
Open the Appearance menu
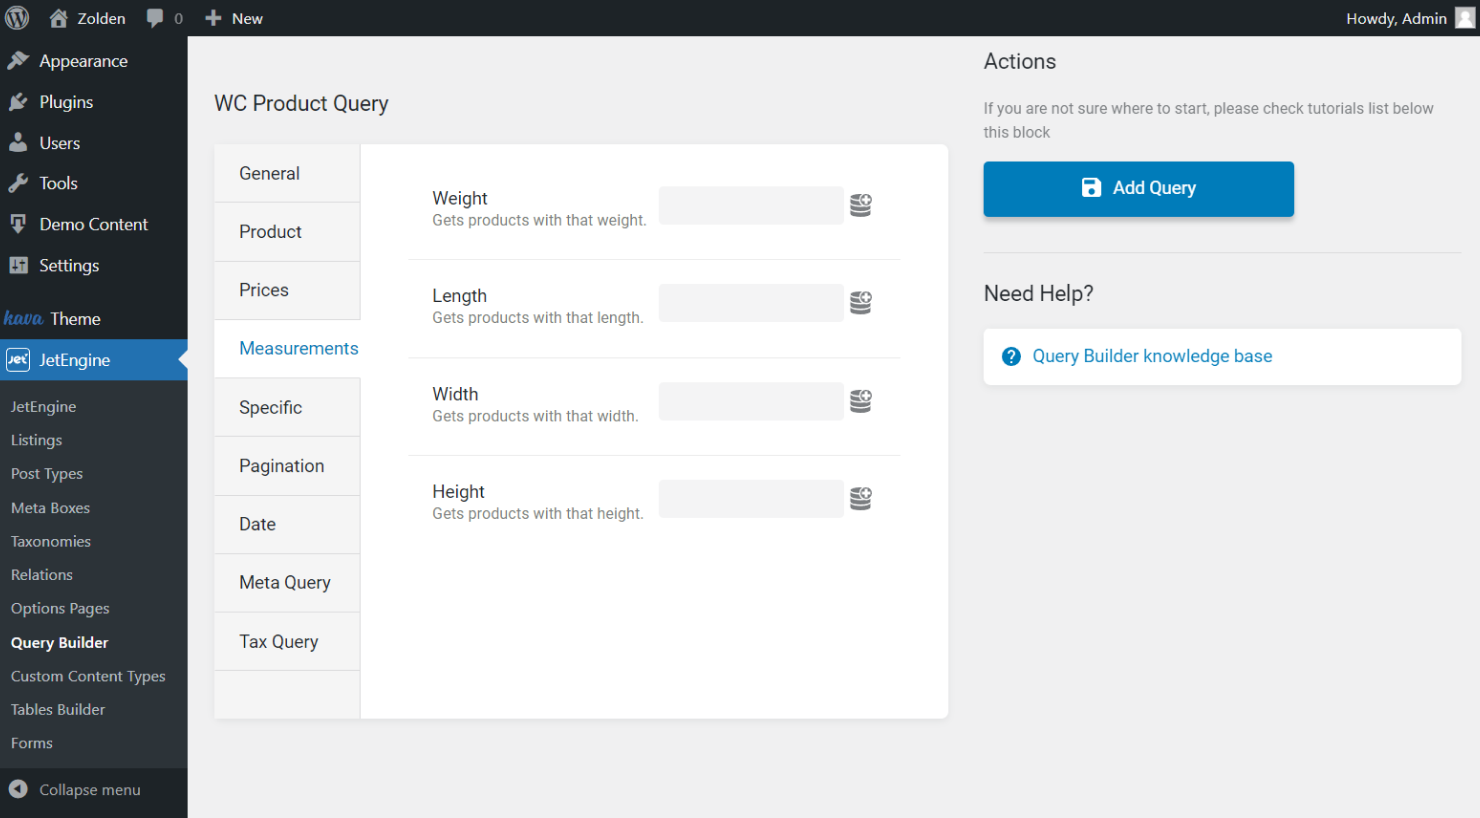[x=93, y=61]
